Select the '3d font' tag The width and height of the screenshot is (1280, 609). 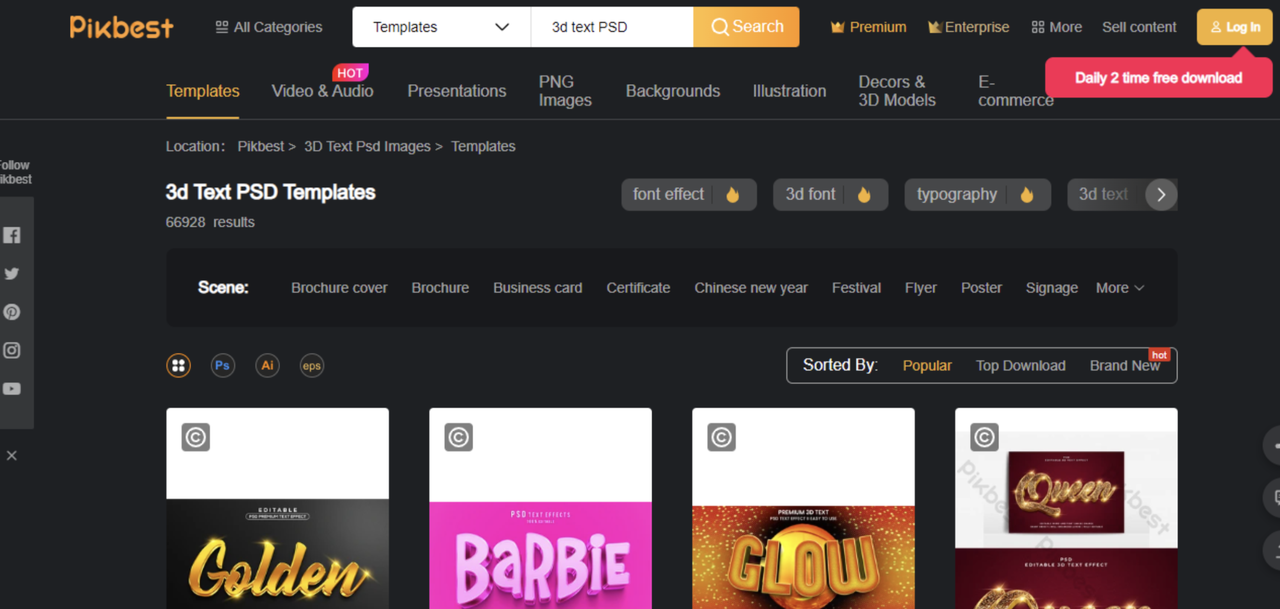pyautogui.click(x=830, y=195)
